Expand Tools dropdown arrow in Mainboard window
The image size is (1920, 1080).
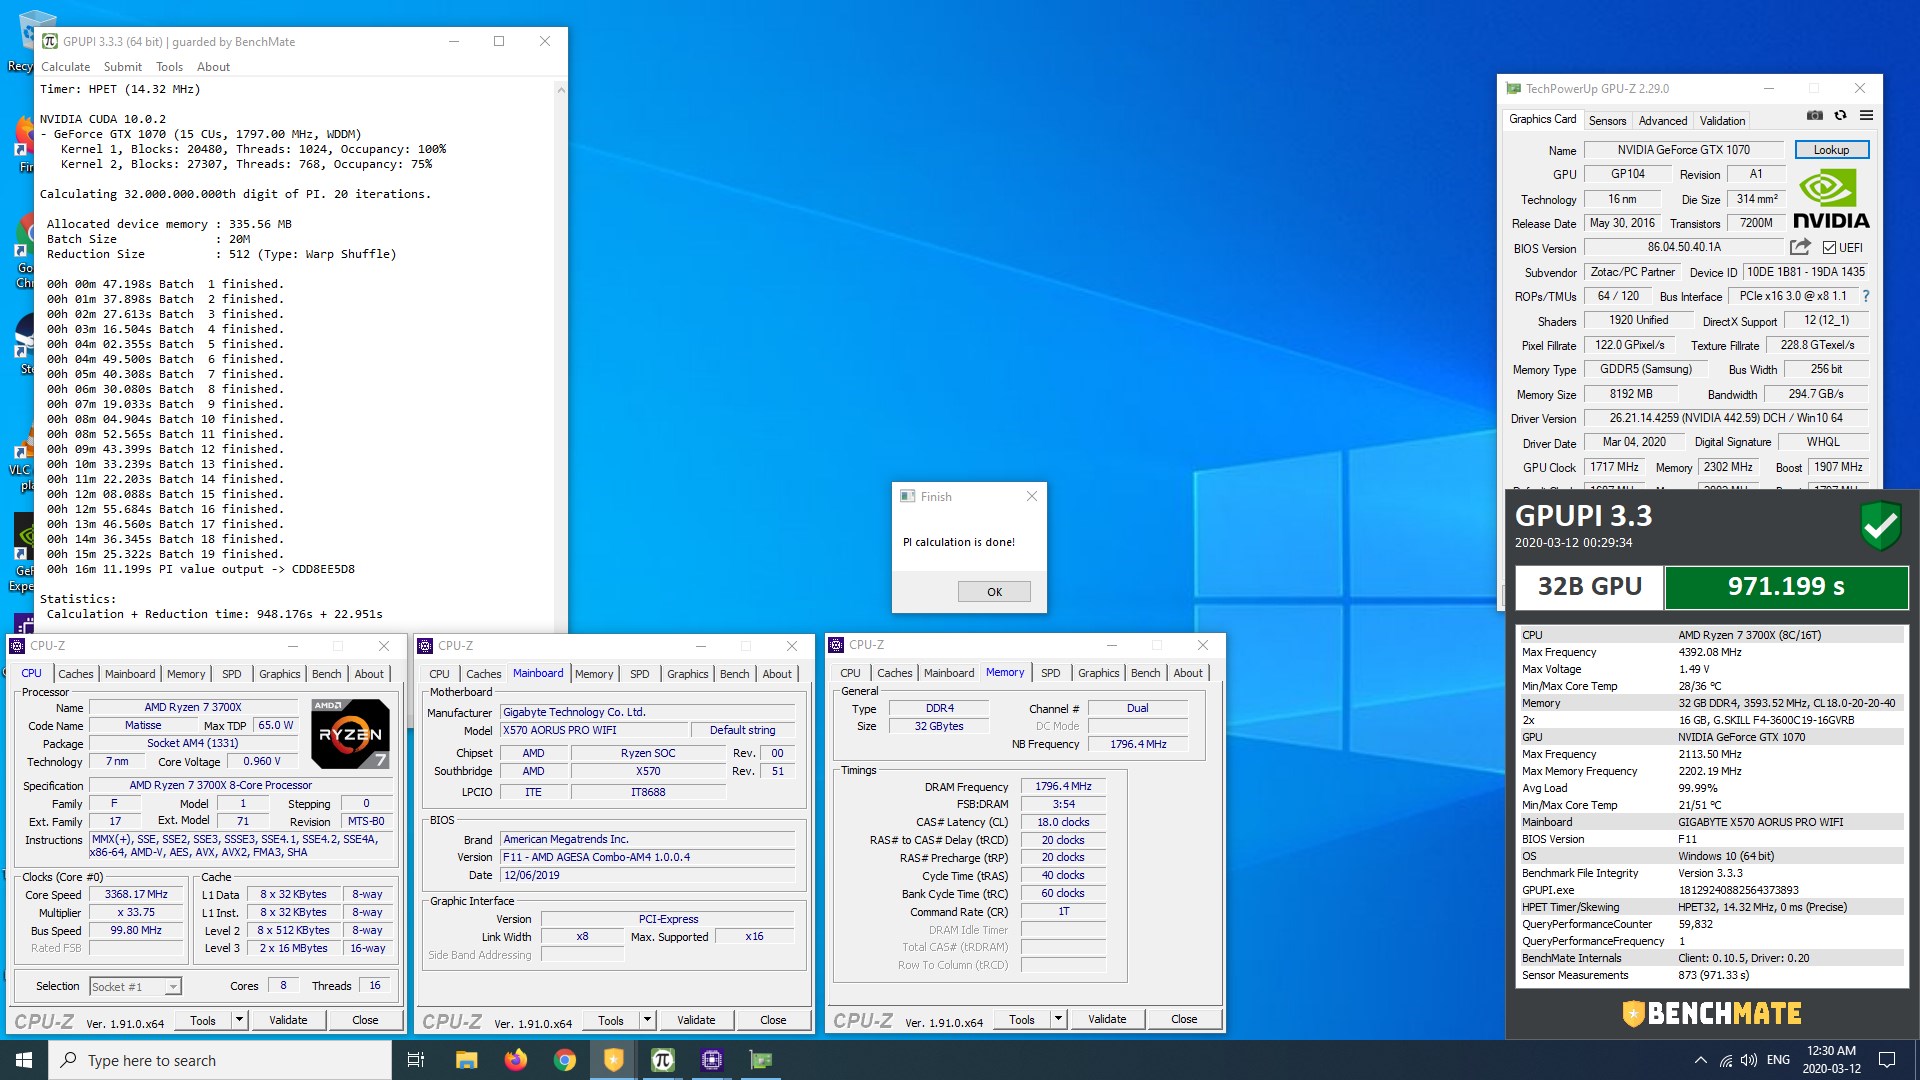(647, 1020)
